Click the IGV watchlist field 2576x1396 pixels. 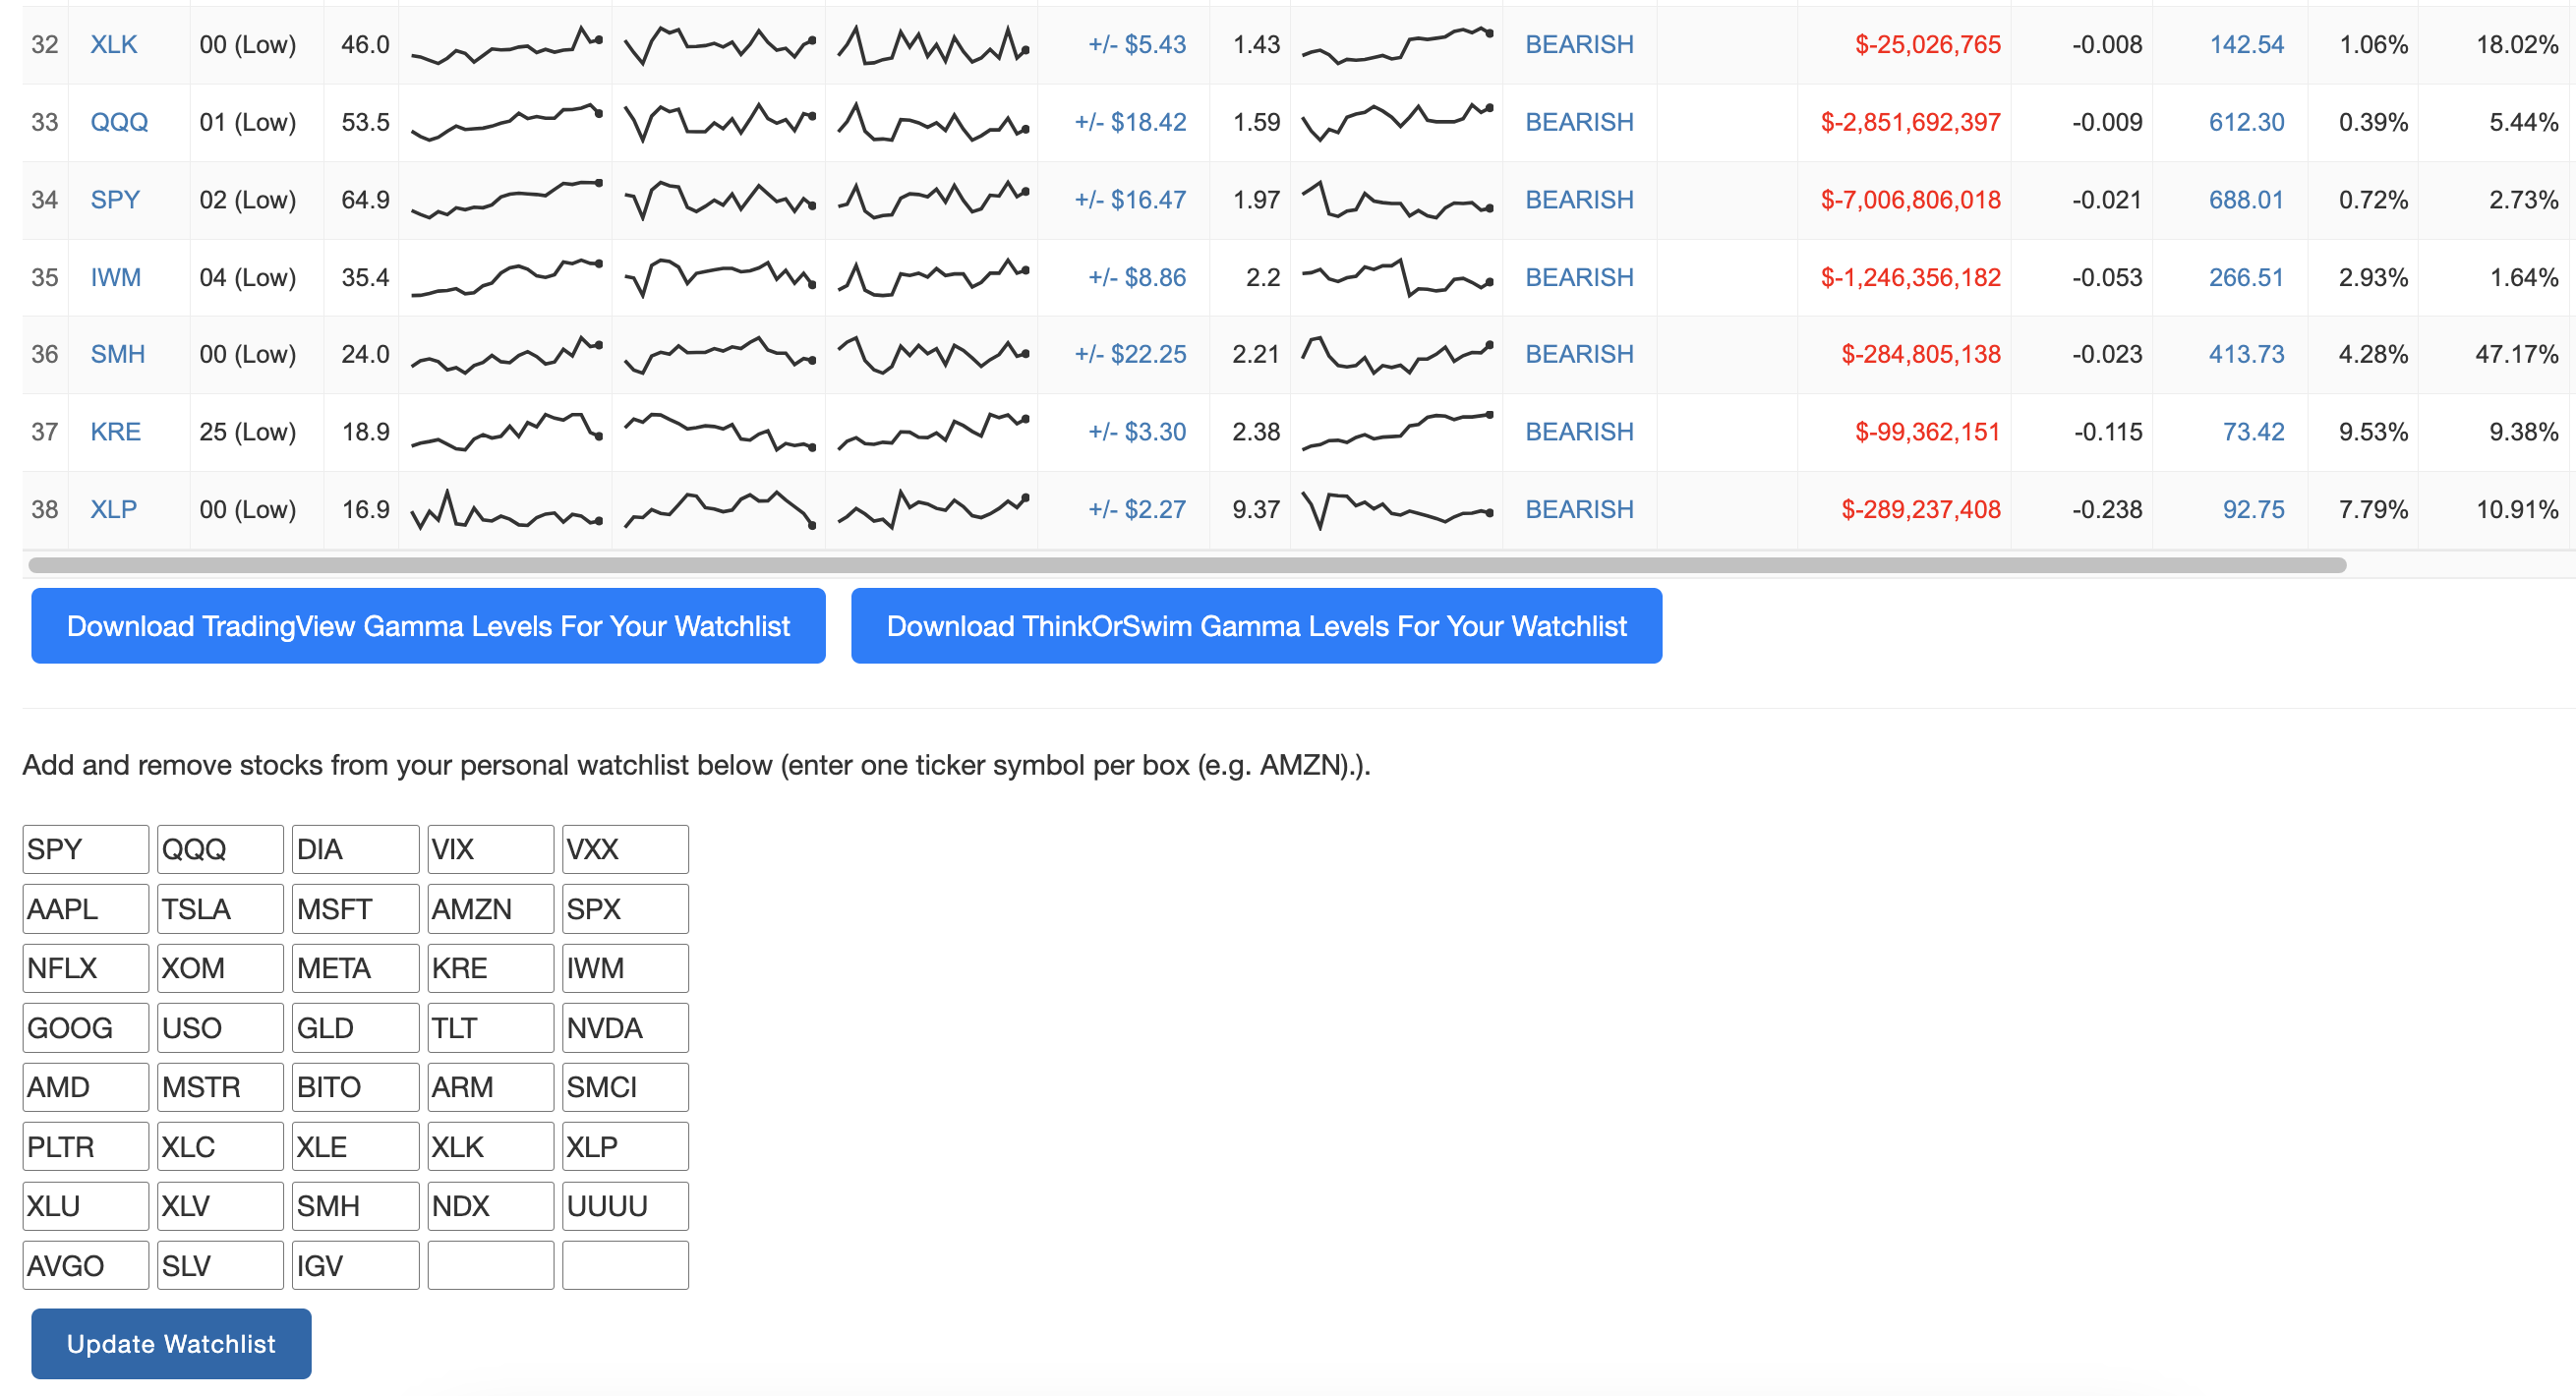click(355, 1265)
